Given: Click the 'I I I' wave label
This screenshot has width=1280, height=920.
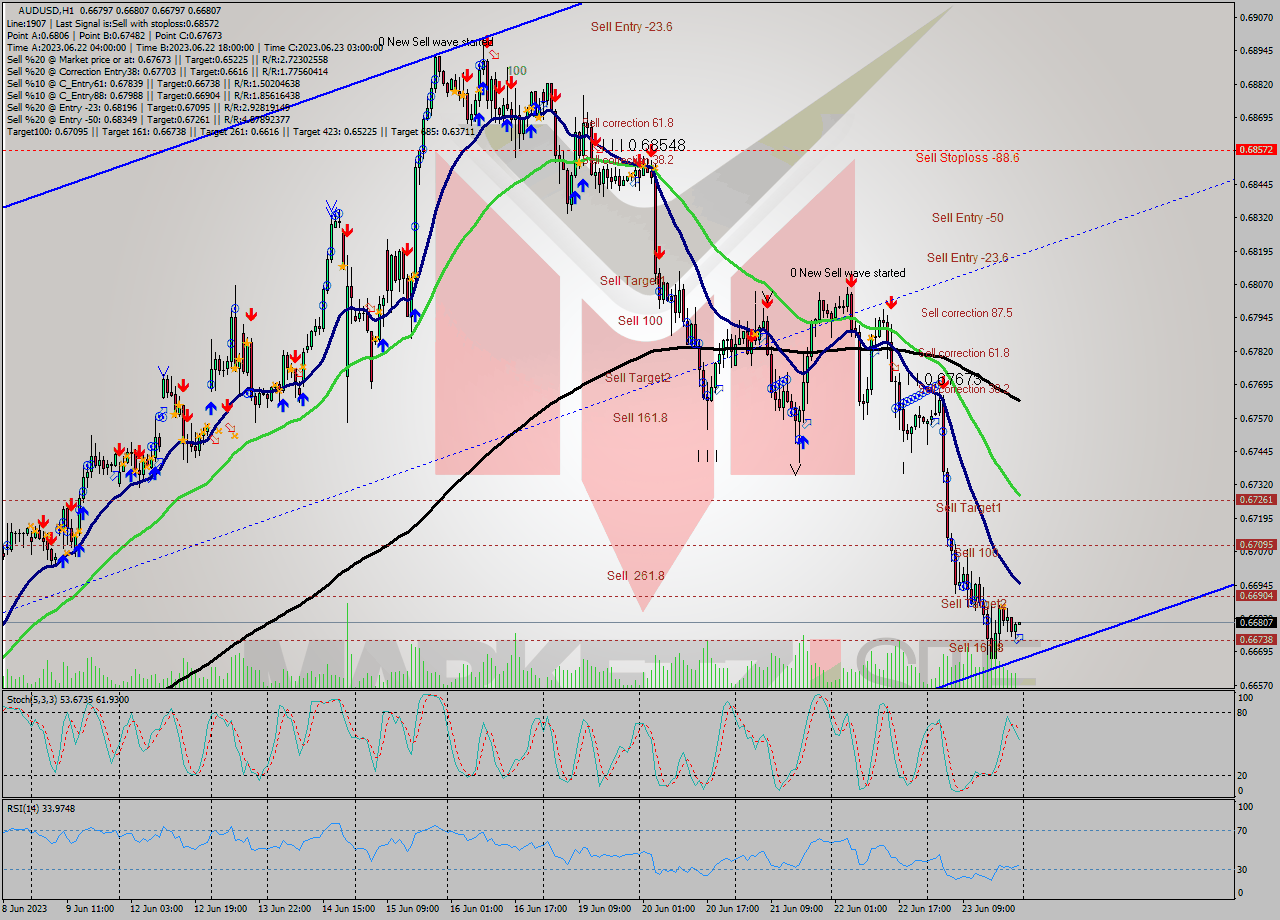Looking at the screenshot, I should (708, 456).
